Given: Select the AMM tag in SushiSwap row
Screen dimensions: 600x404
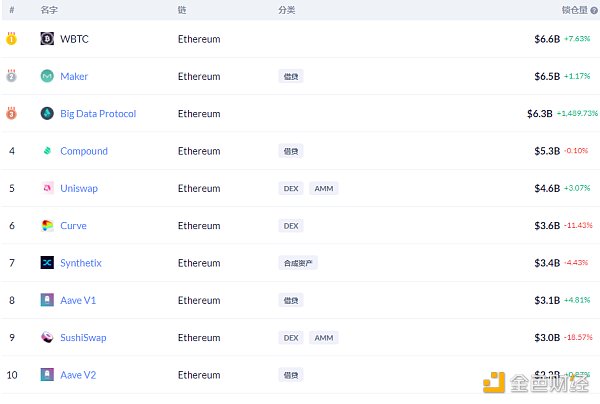Looking at the screenshot, I should (x=324, y=338).
